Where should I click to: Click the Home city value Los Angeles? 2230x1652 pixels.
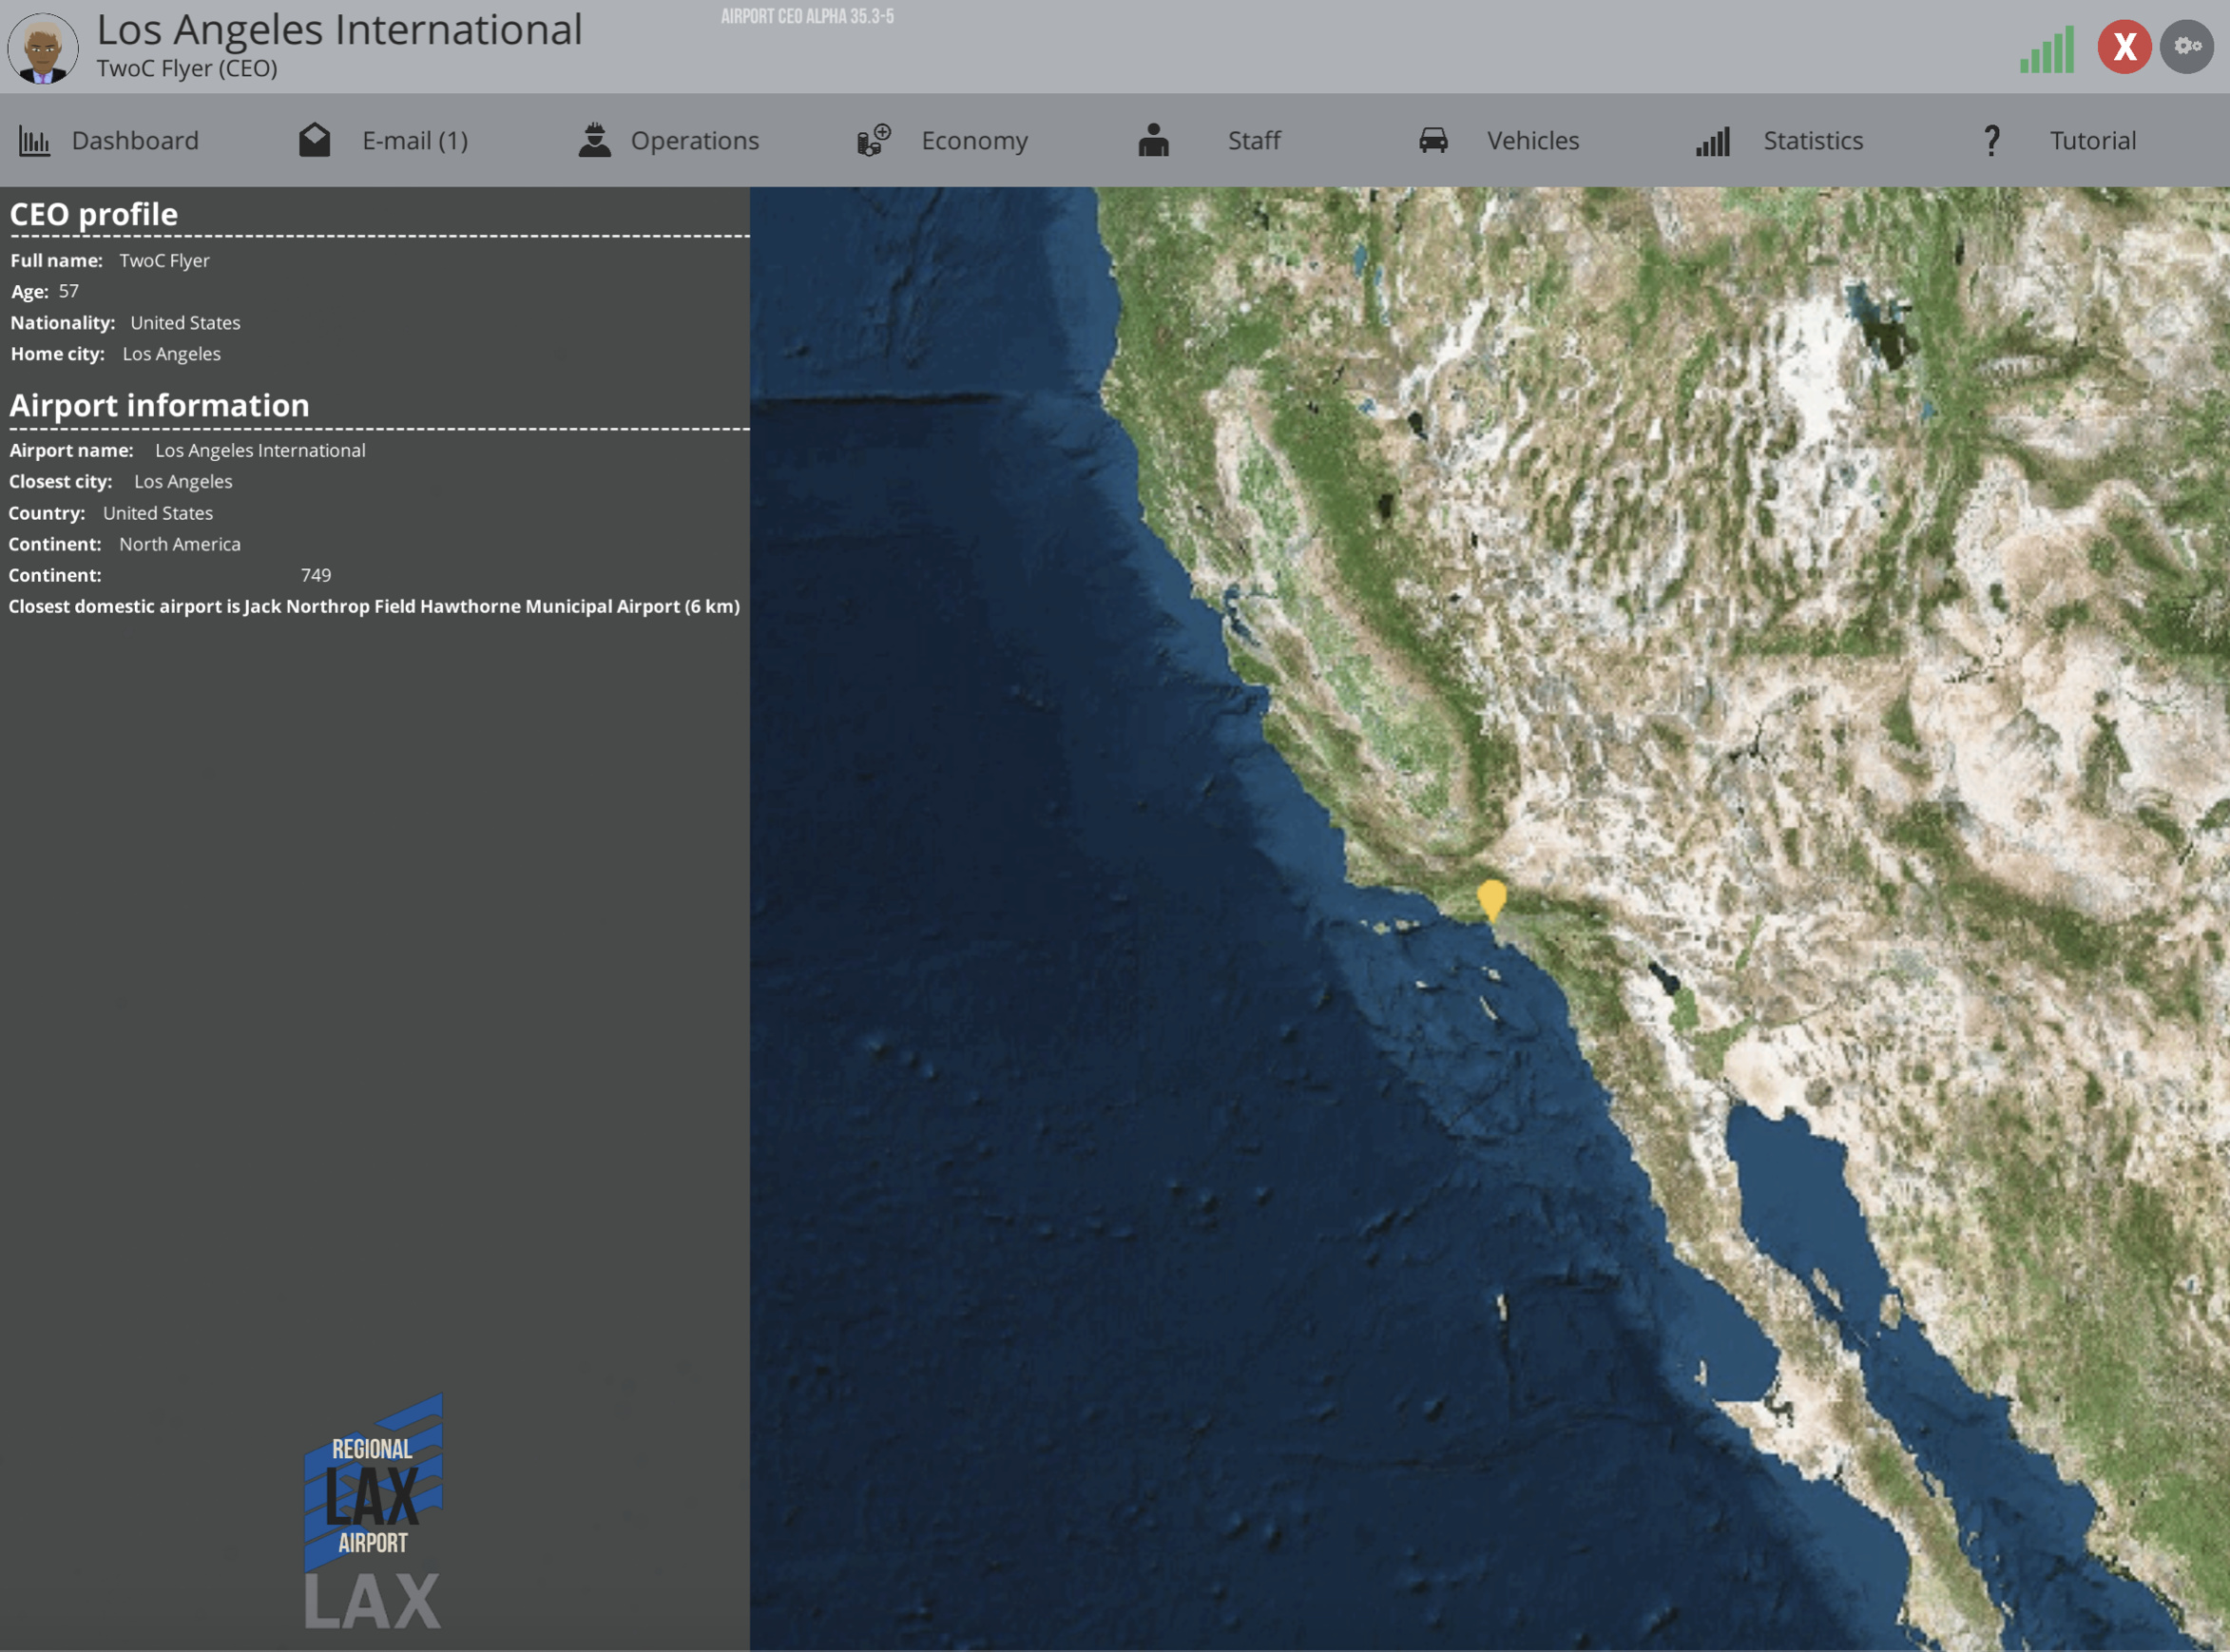(x=172, y=354)
